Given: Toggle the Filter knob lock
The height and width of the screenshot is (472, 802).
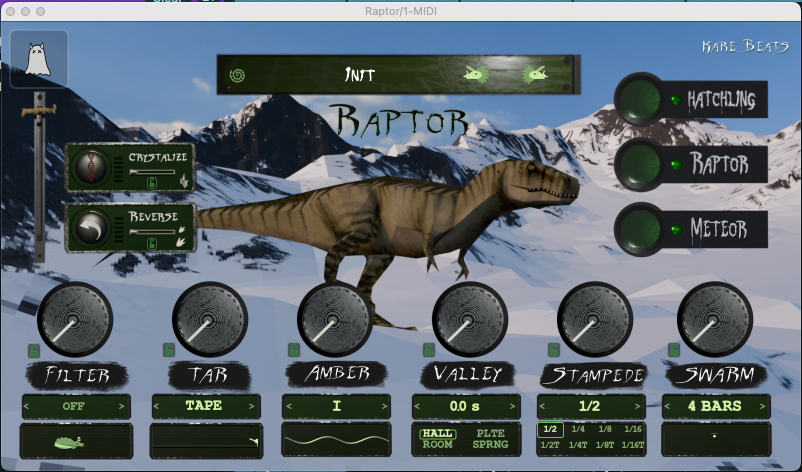Looking at the screenshot, I should coord(34,351).
